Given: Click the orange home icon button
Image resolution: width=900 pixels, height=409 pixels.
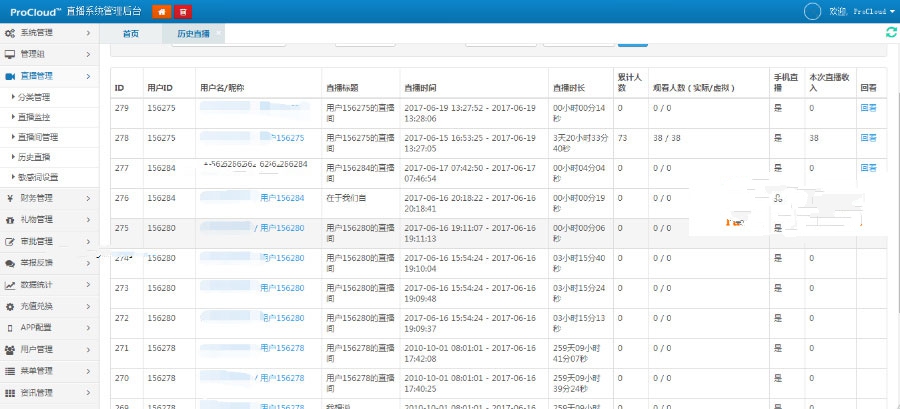Looking at the screenshot, I should click(160, 11).
